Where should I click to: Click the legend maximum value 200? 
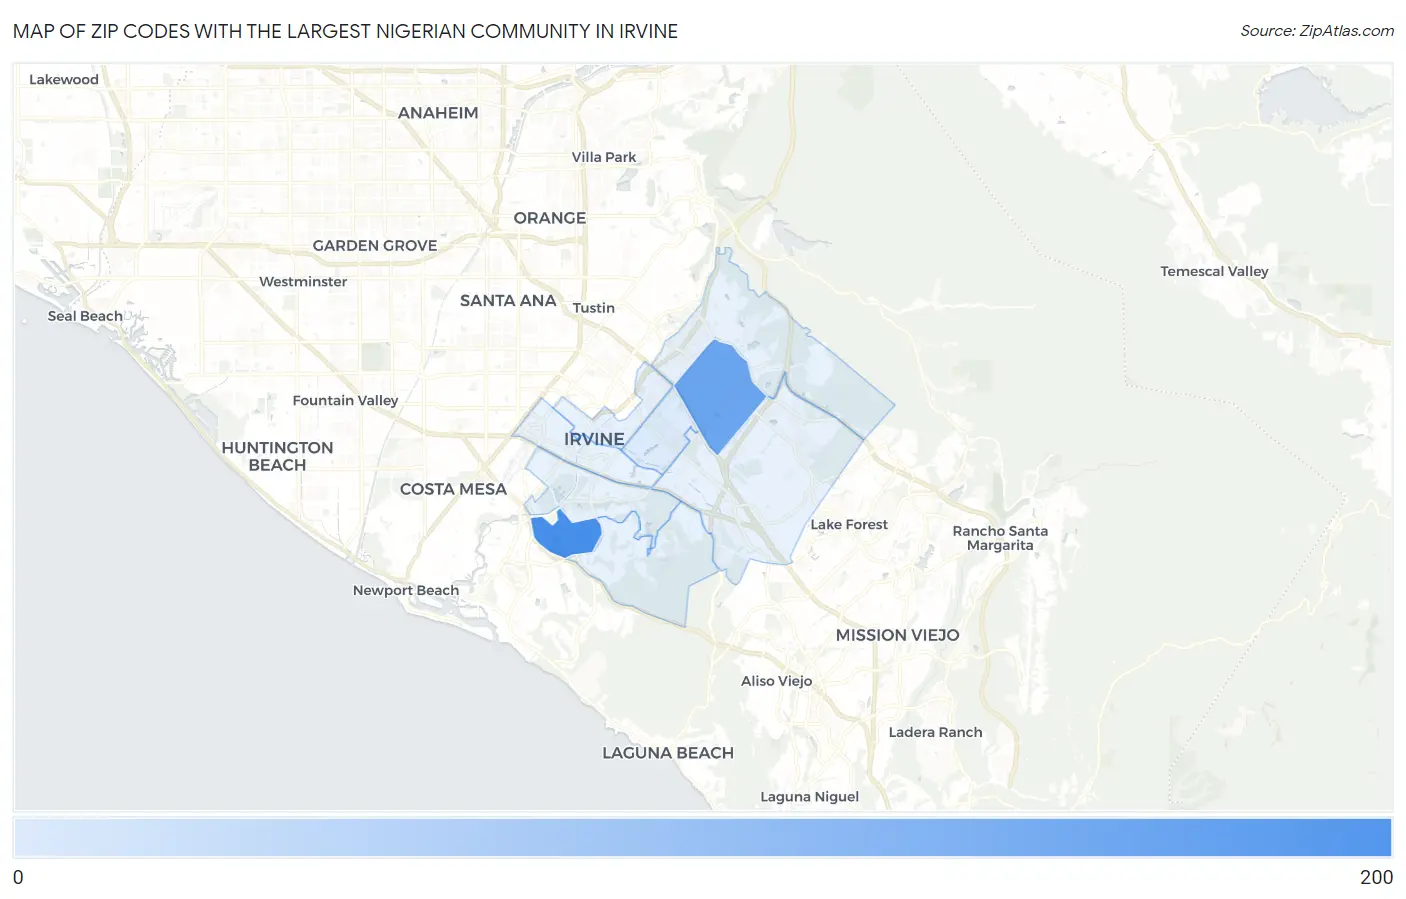point(1376,877)
